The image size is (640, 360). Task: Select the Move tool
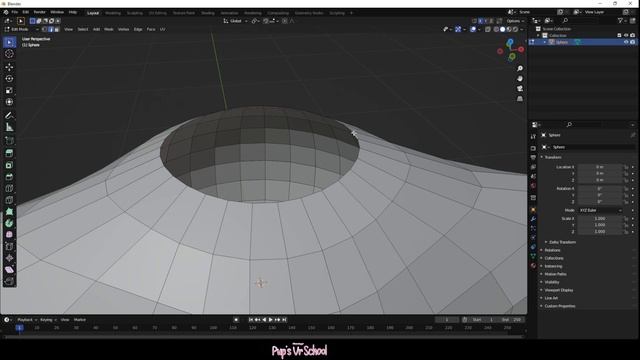coord(9,67)
